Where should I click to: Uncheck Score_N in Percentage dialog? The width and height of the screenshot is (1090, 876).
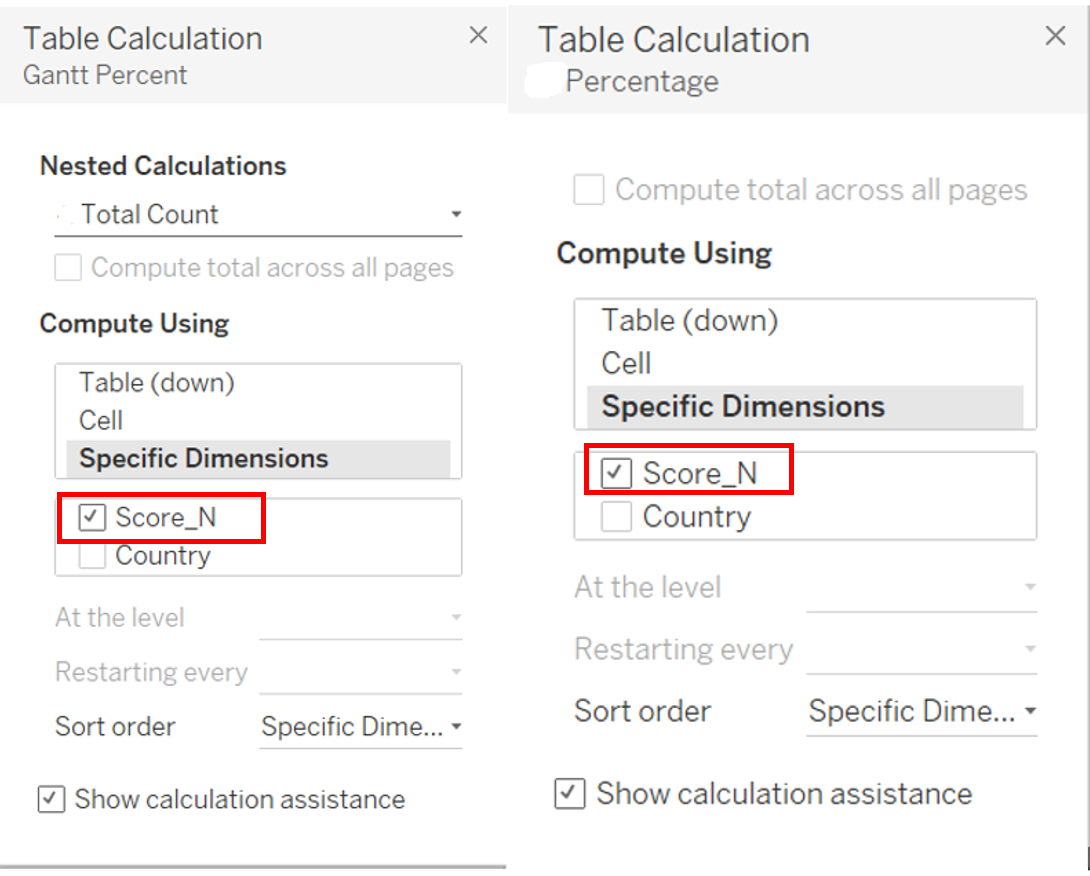point(616,474)
